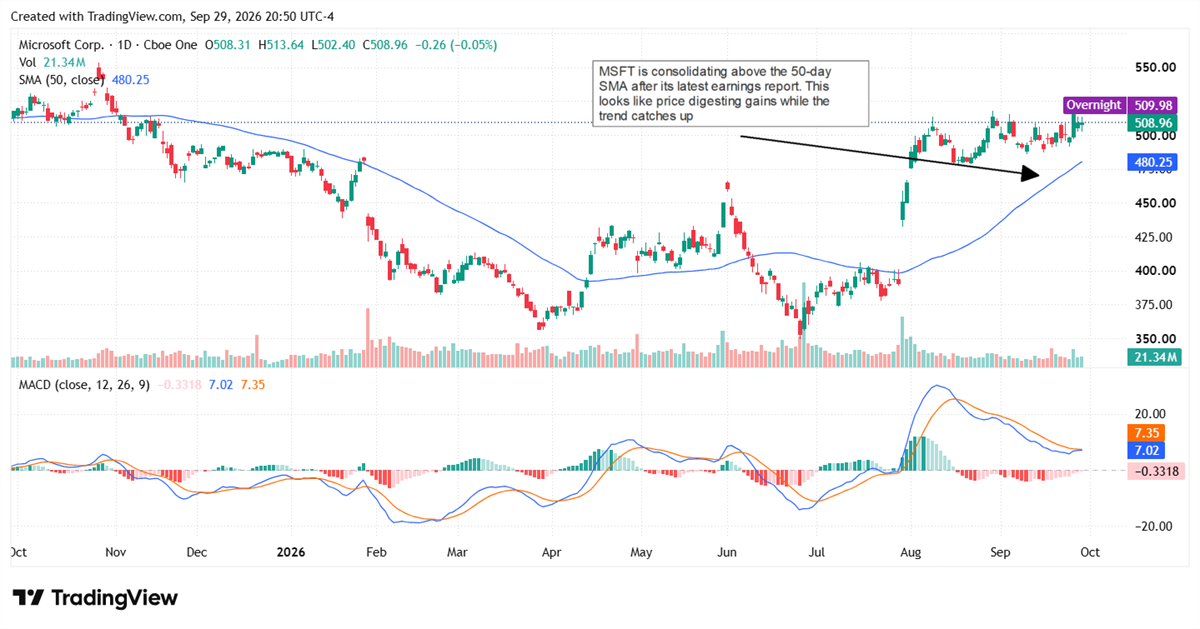Click the '400.00' price axis label
1200x629 pixels.
(1153, 270)
